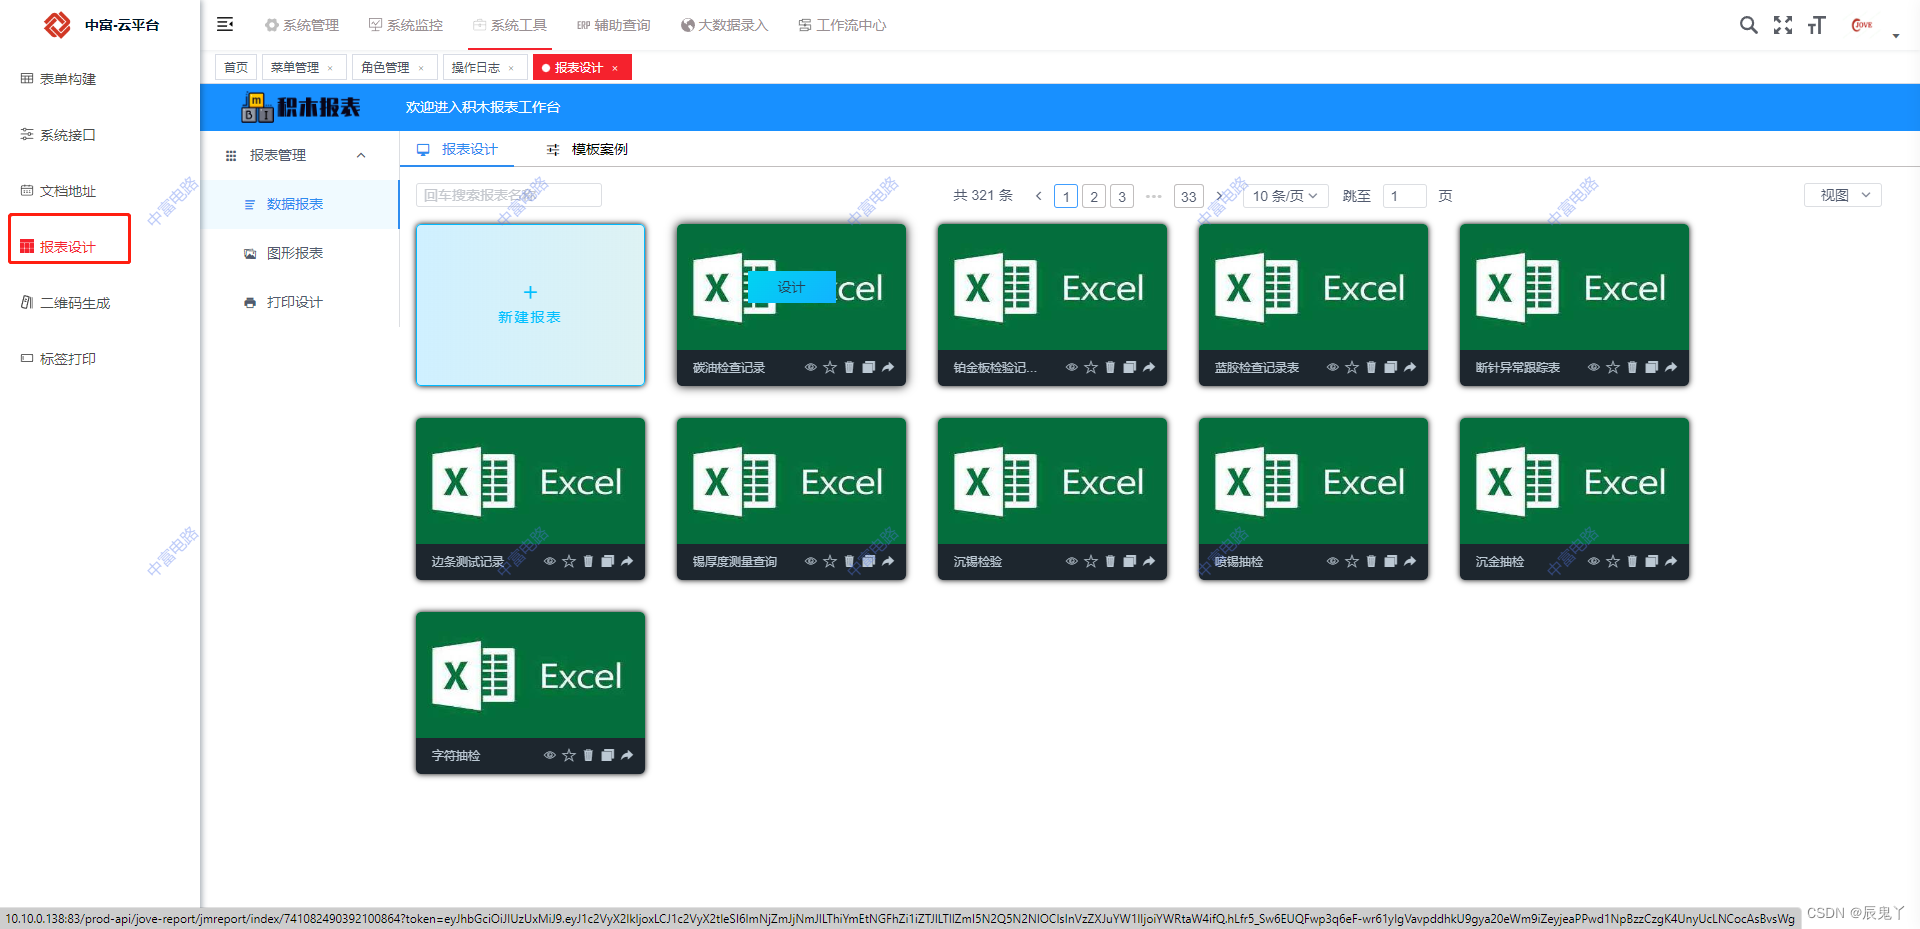Open the 工作流中心 top menu

tap(842, 25)
